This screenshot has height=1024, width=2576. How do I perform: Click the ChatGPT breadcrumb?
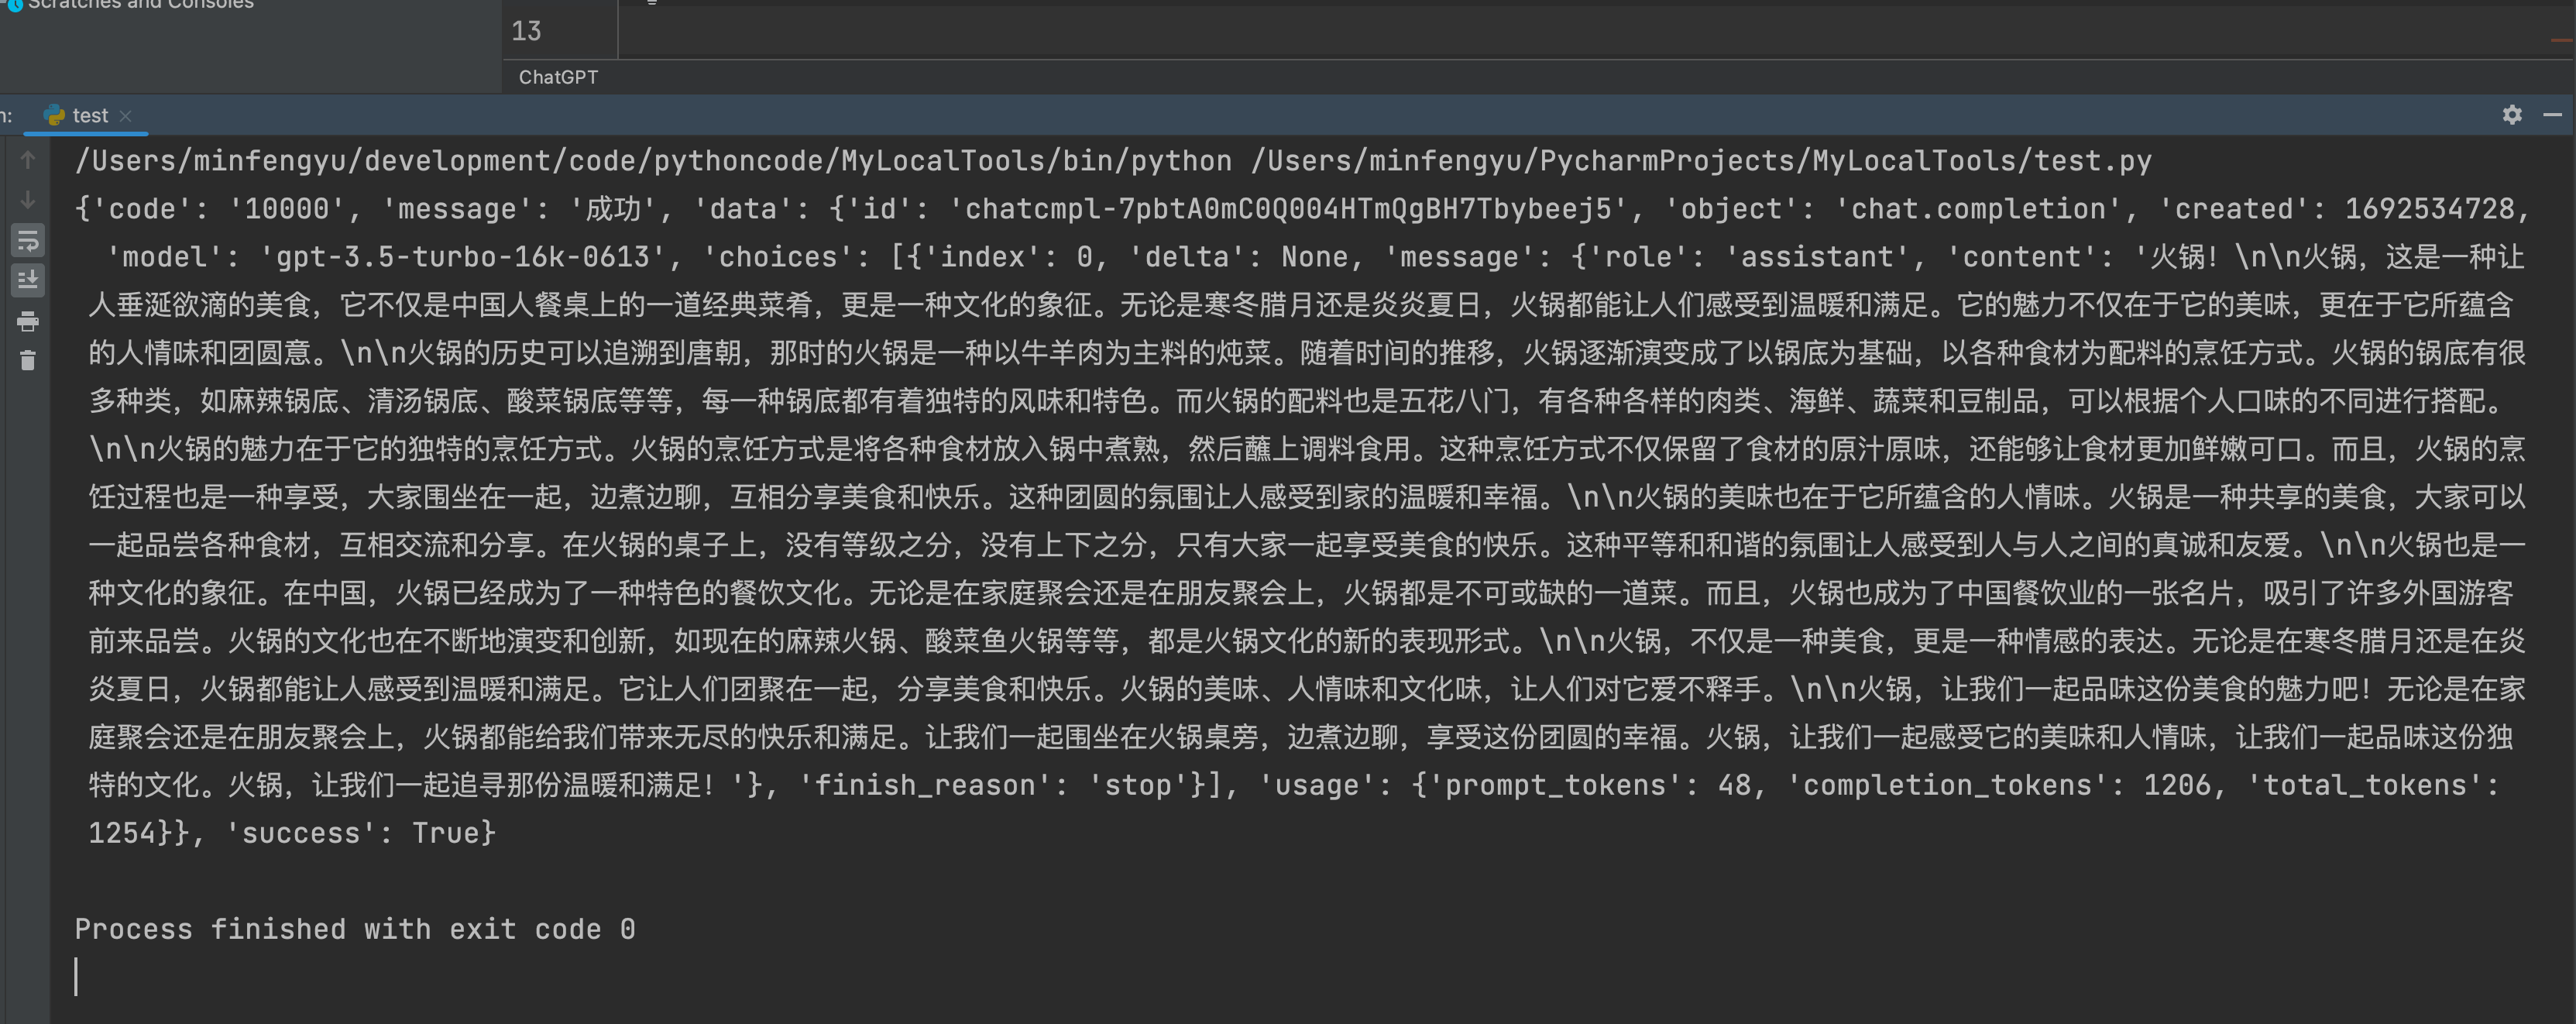pyautogui.click(x=558, y=77)
